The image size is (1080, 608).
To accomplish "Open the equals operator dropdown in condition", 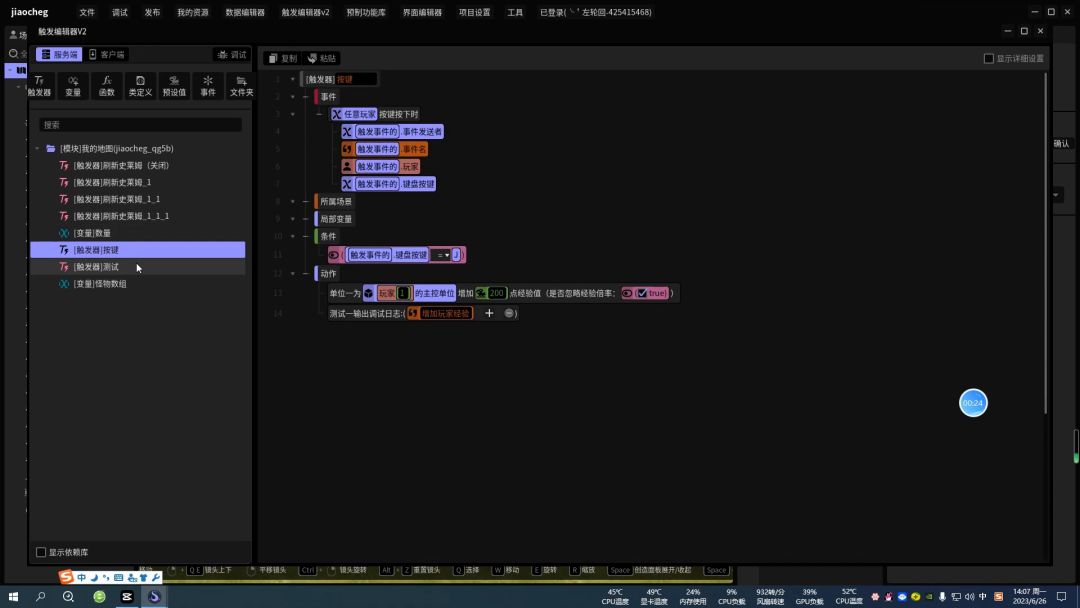I will pyautogui.click(x=441, y=255).
